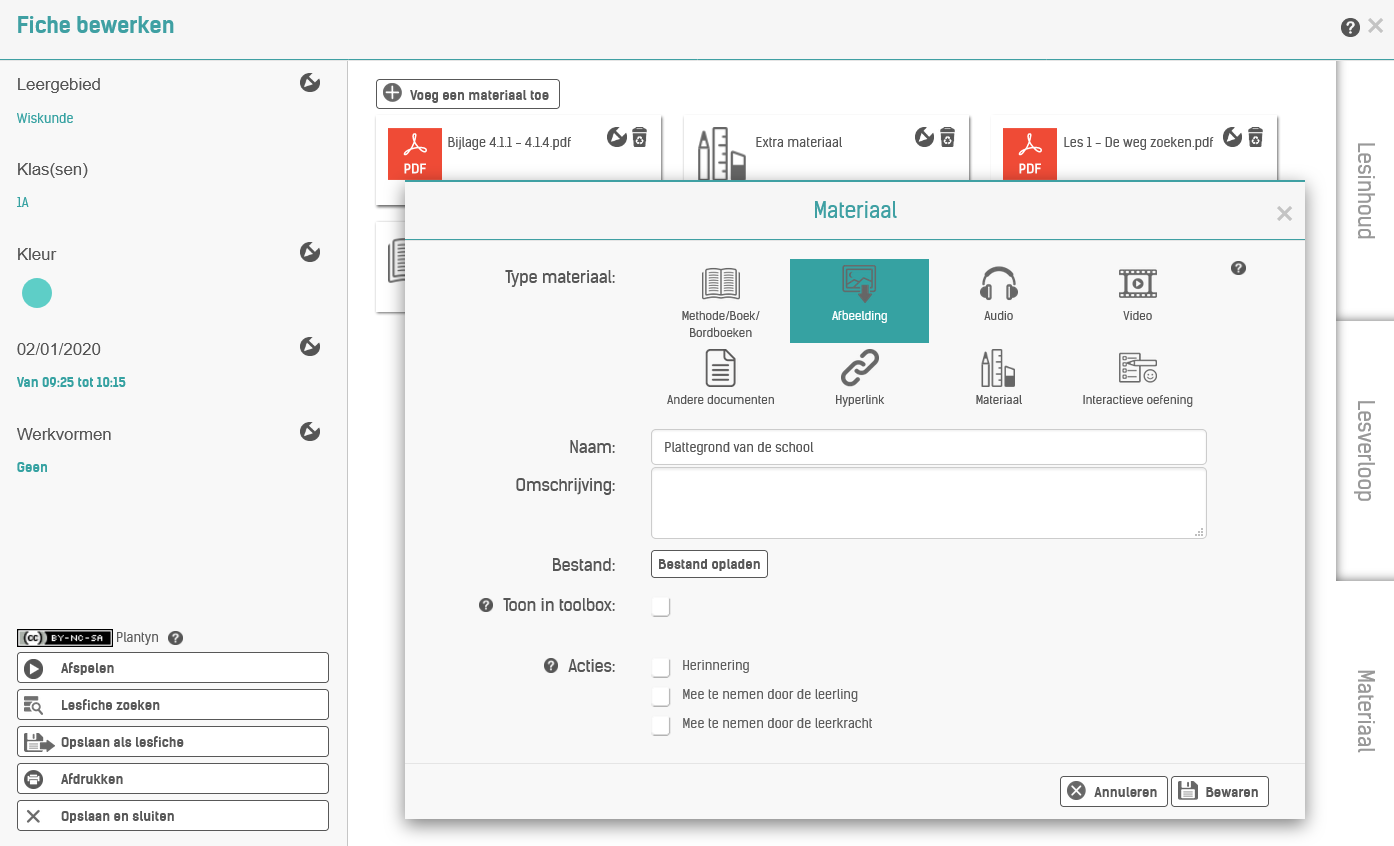
Task: Delete Bijlage 4.1.1 - 4.1.4.pdf material
Action: click(x=640, y=137)
